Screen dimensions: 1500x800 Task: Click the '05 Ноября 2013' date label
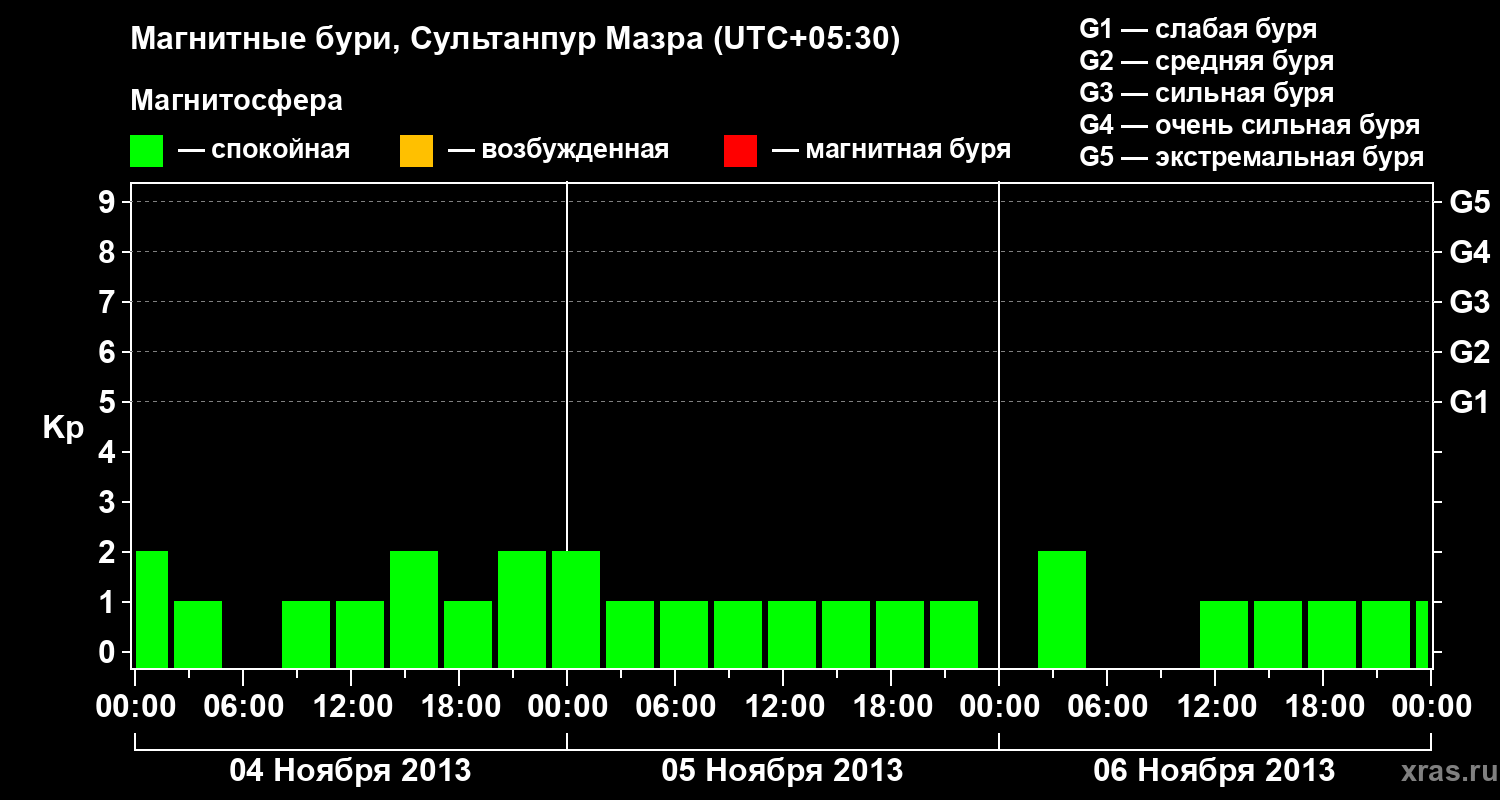tap(782, 770)
